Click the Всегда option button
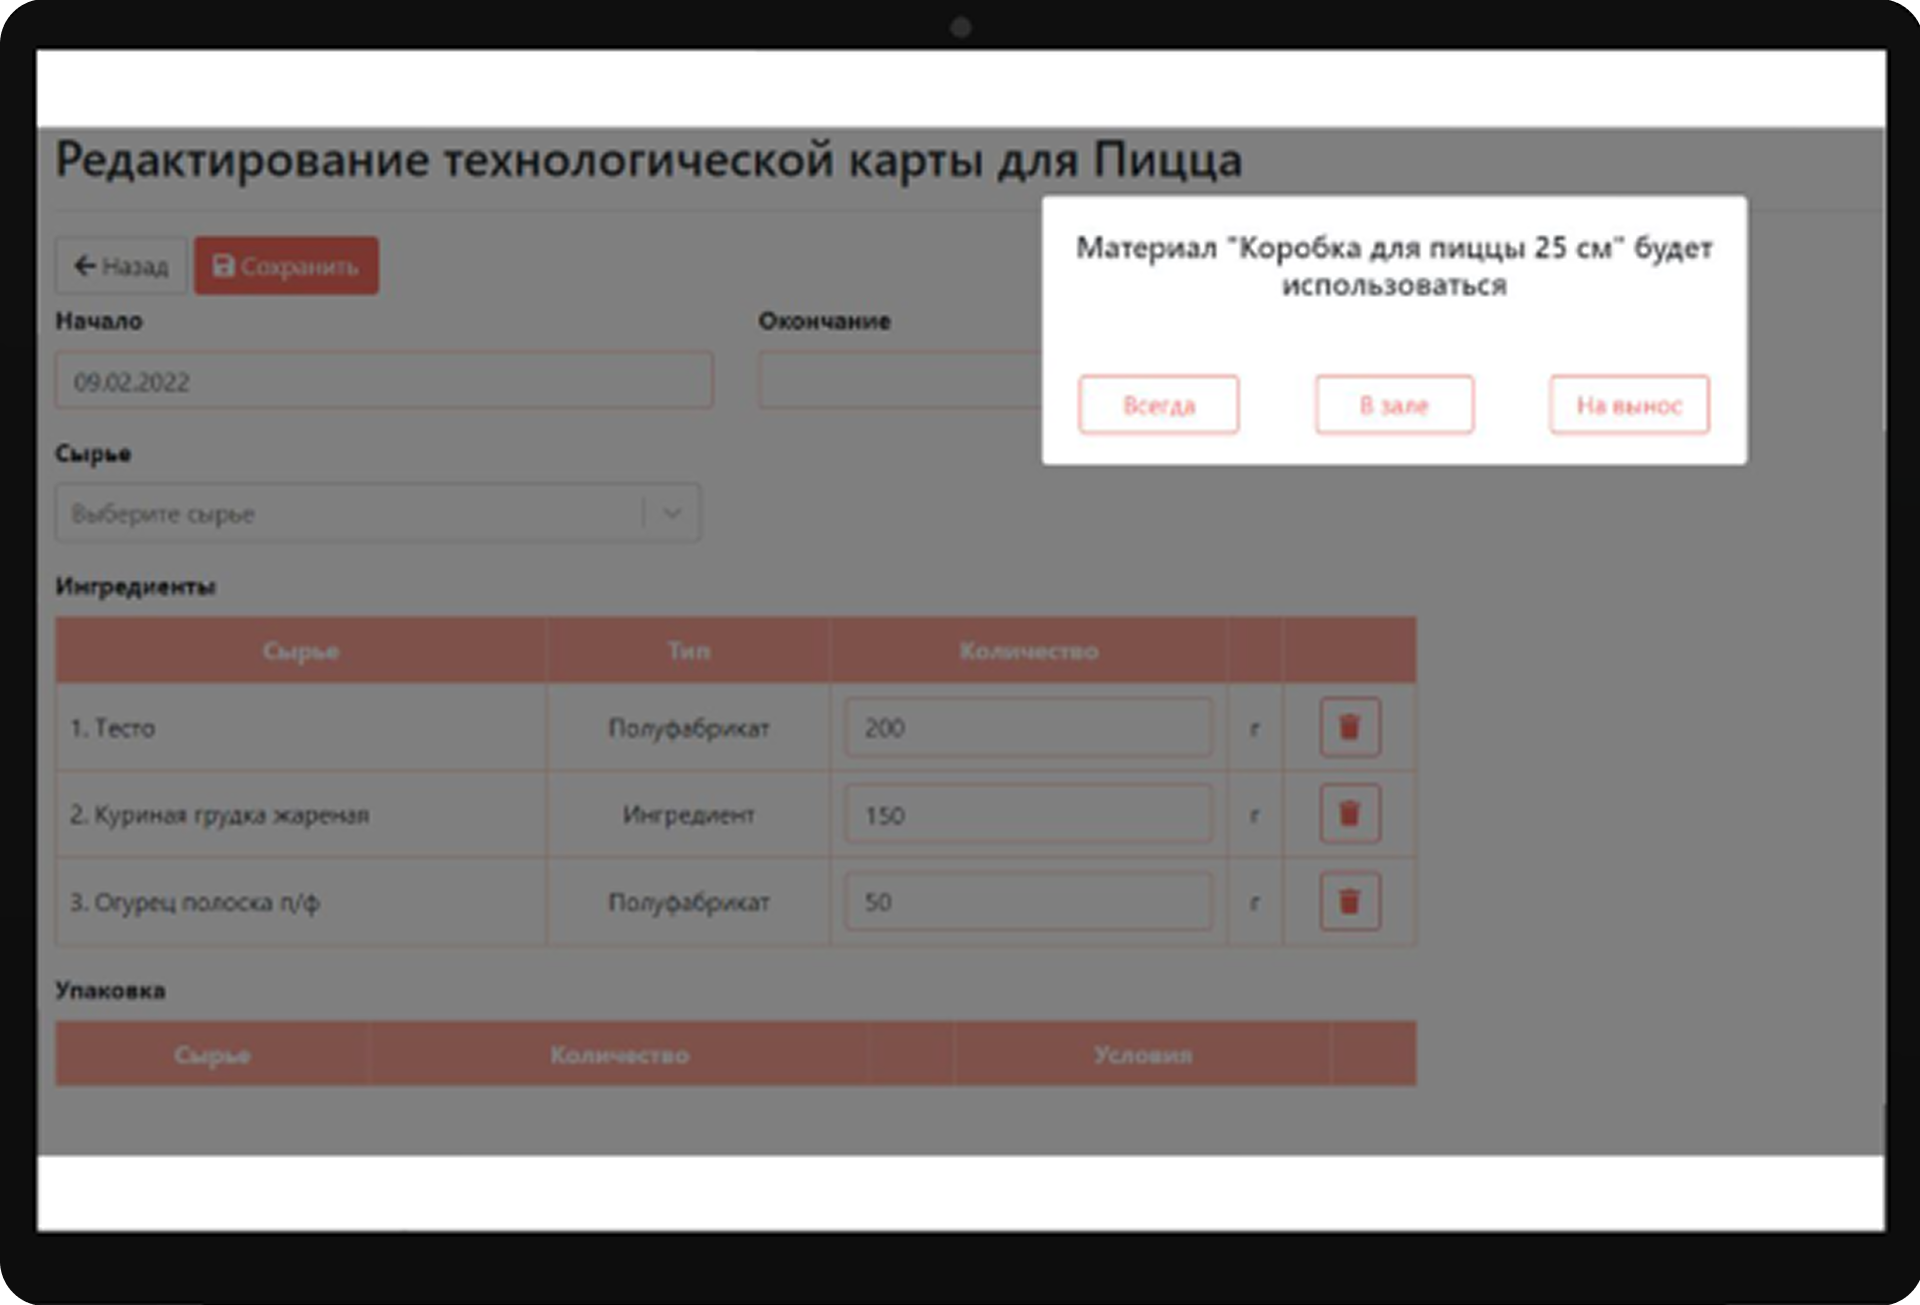Screen dimensions: 1920x1305 coord(1158,405)
